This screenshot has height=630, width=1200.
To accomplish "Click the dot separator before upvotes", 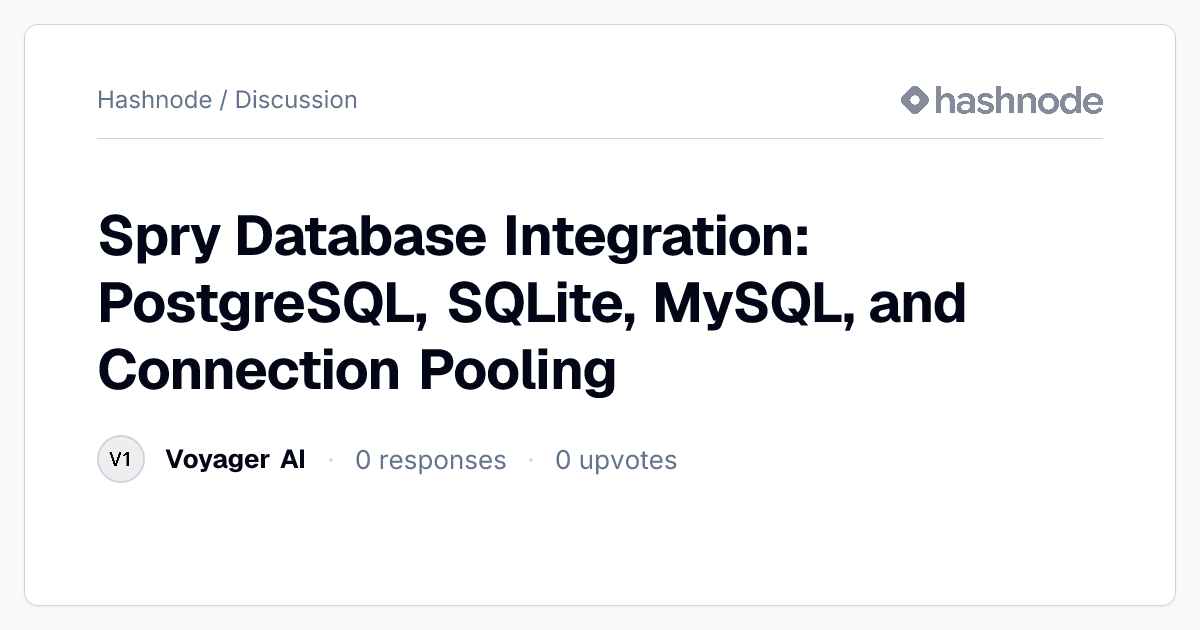I will pos(531,460).
